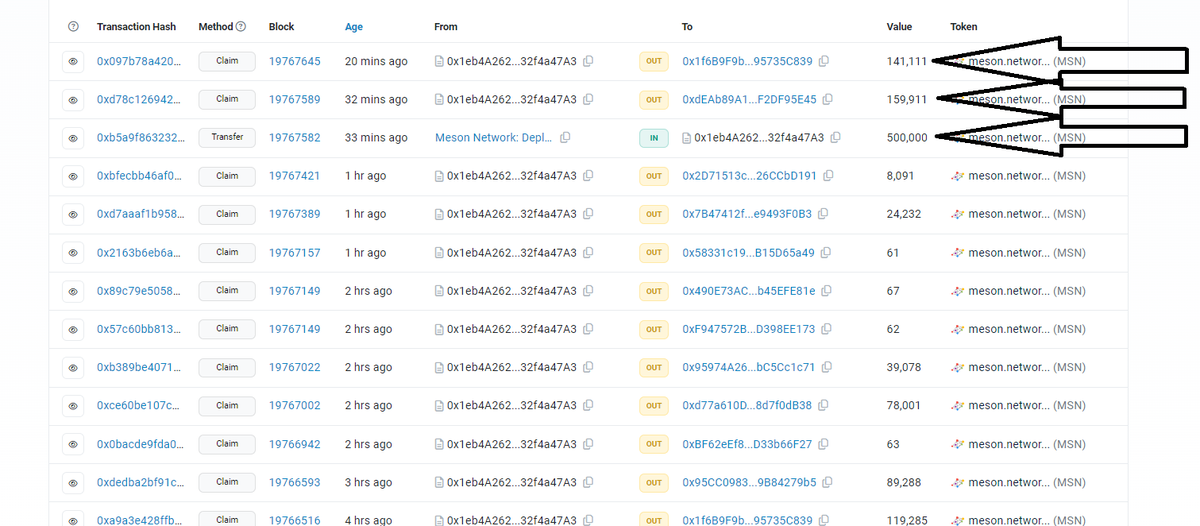
Task: Open transaction hash 0xdedba2bf91c
Action: tap(139, 482)
